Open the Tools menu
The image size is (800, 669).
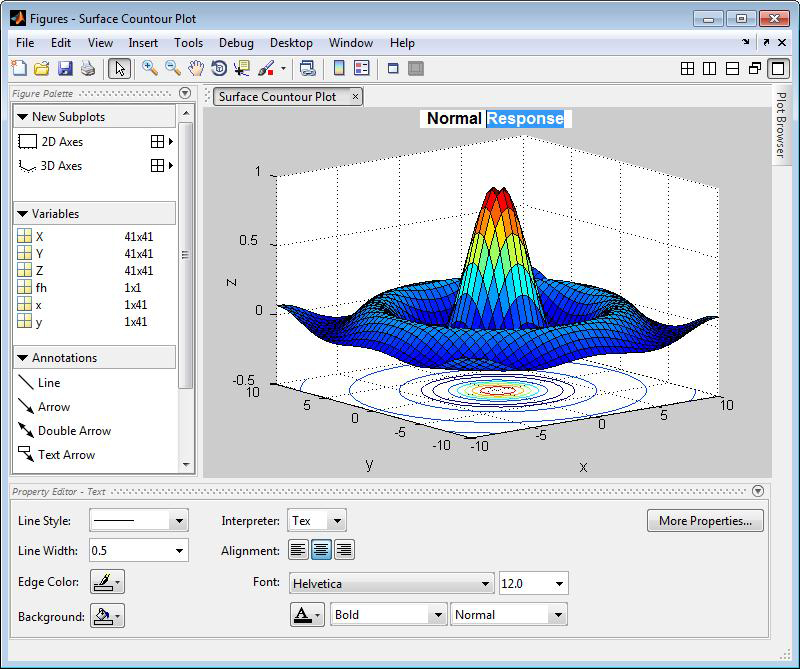click(188, 43)
